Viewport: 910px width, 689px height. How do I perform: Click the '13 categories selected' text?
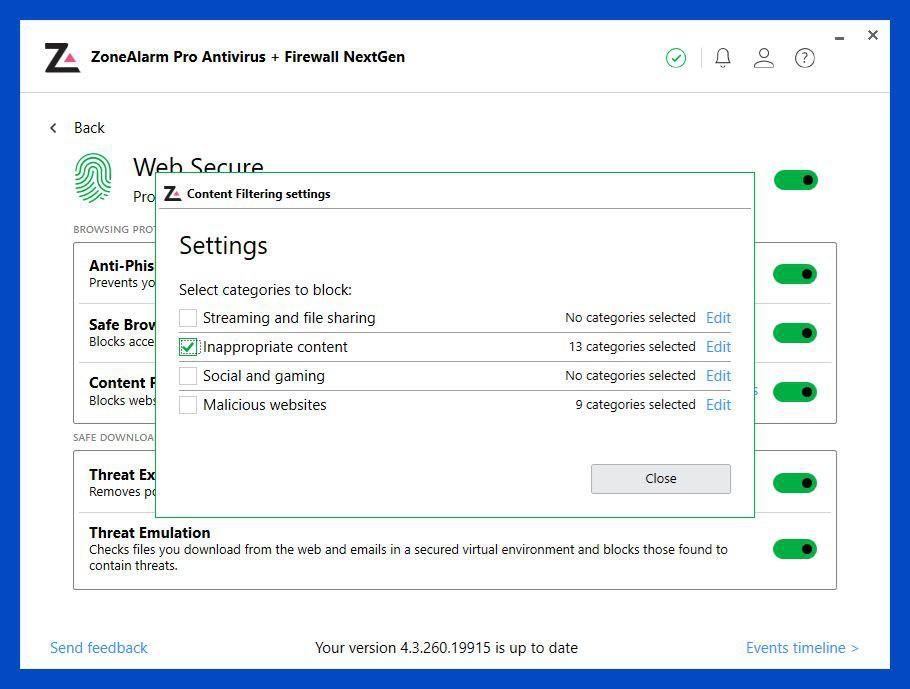coord(632,347)
